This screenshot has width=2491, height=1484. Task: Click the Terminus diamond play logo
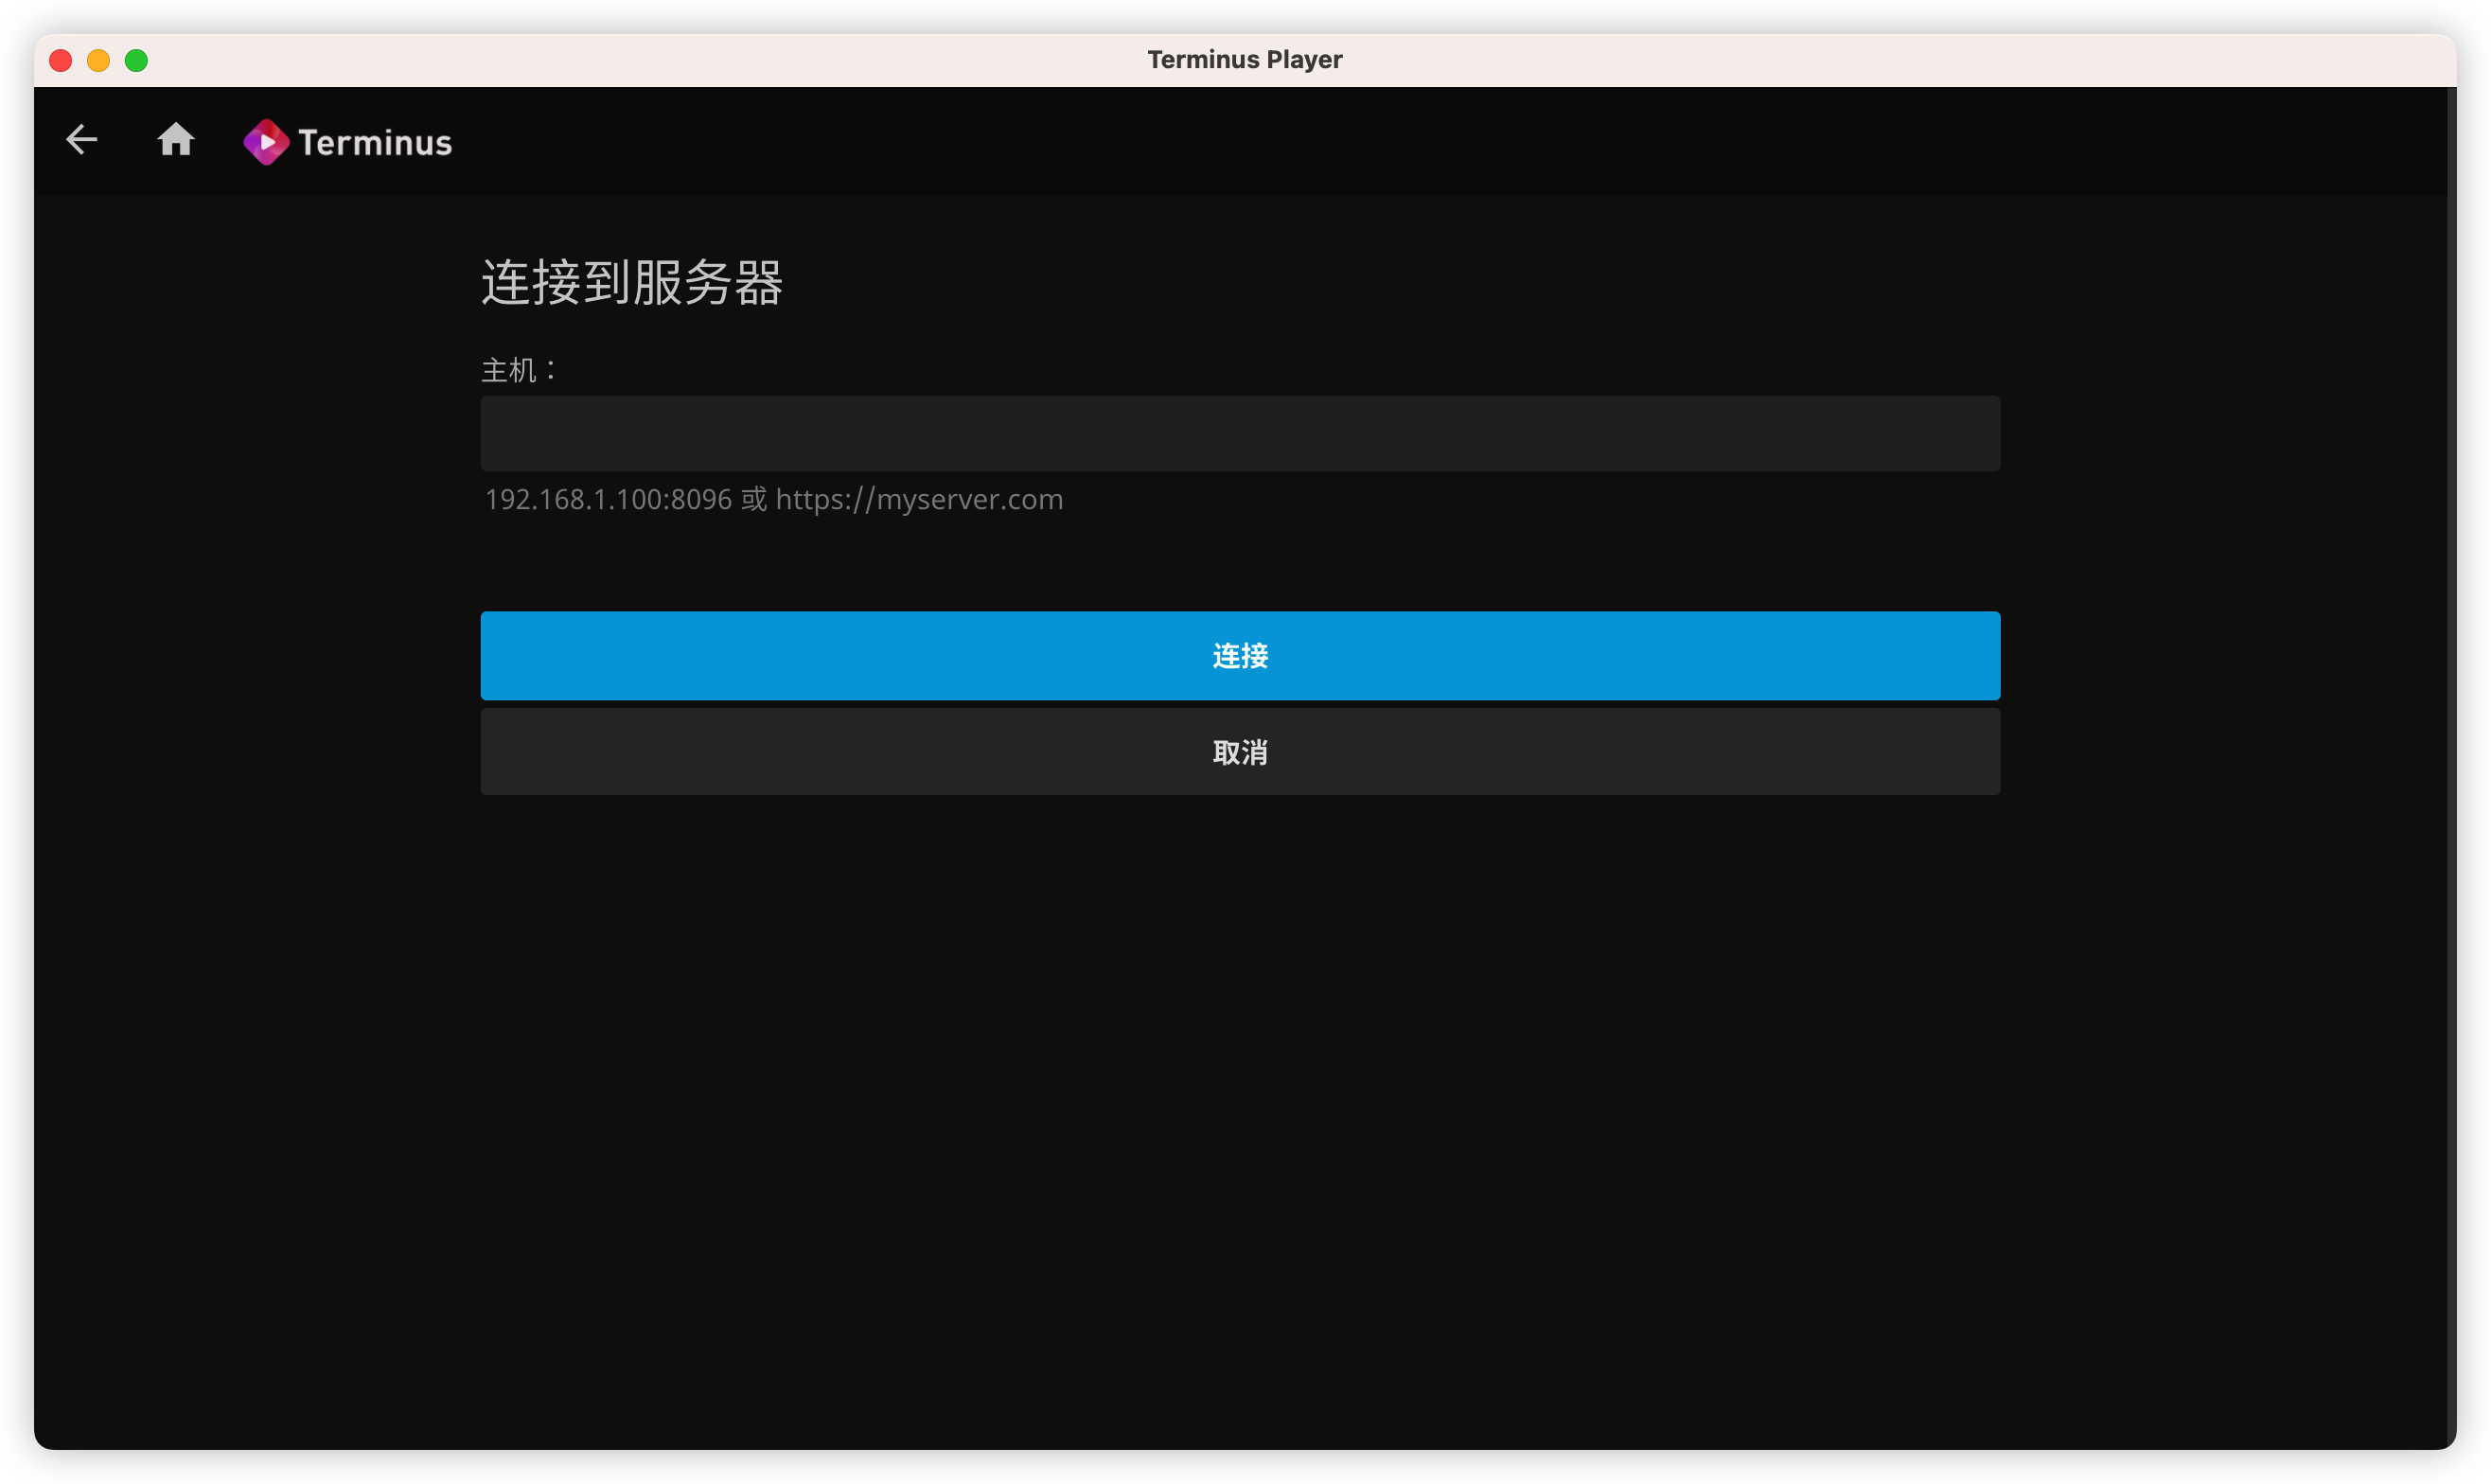(266, 142)
